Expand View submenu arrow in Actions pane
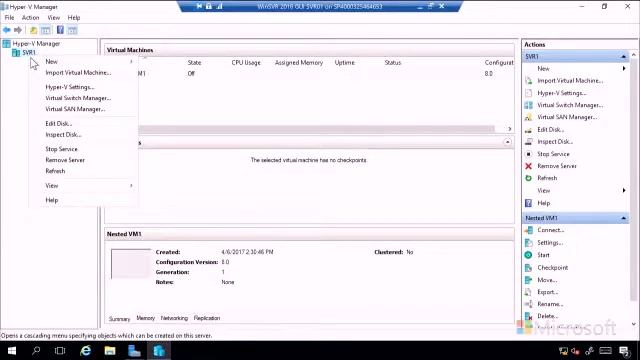 [624, 191]
